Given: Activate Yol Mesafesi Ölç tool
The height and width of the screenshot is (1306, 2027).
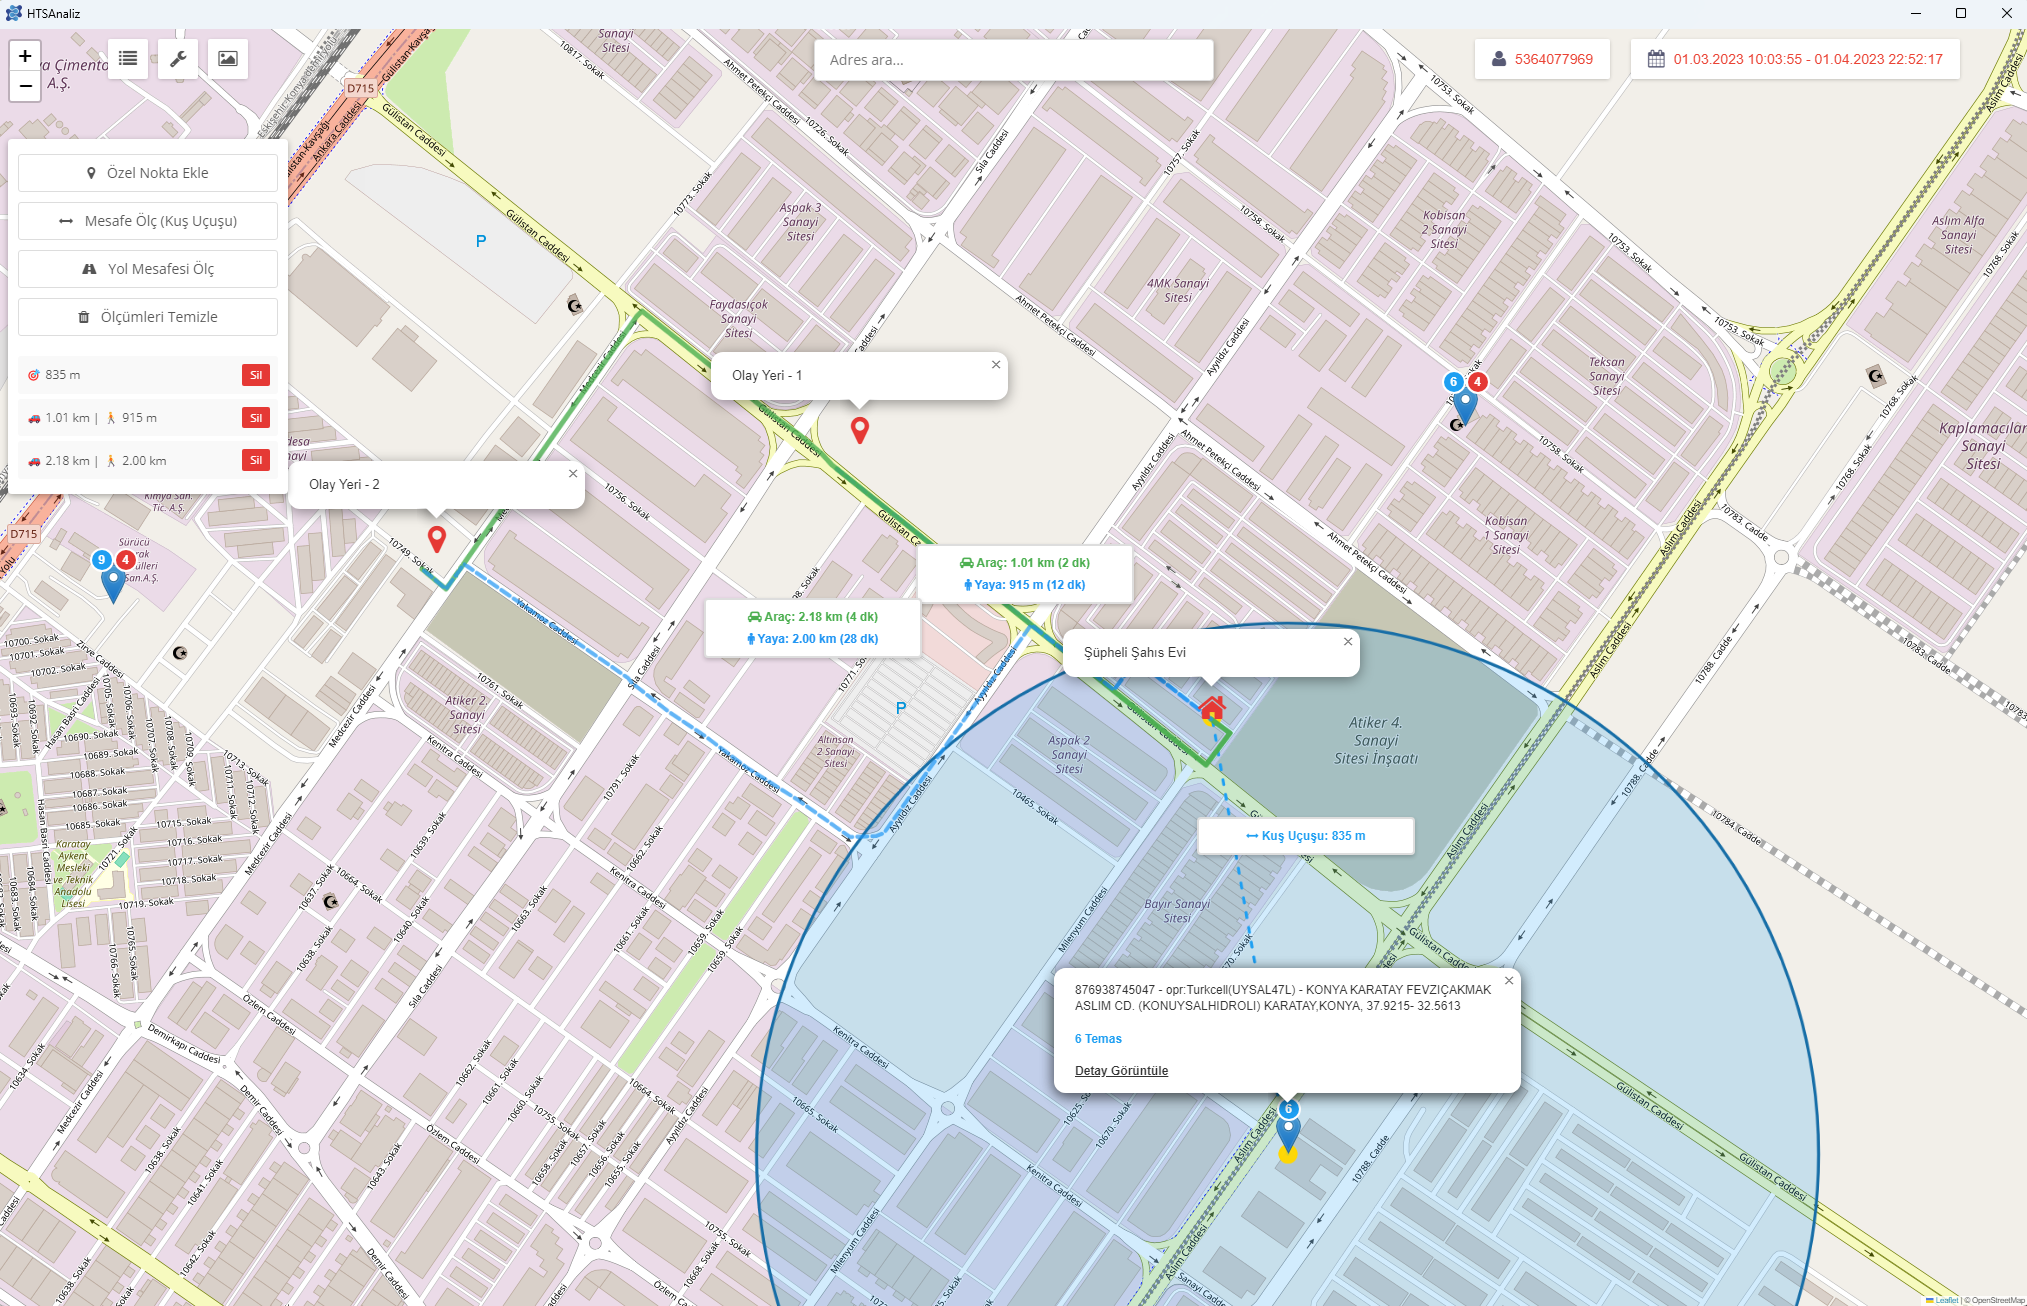Looking at the screenshot, I should [x=148, y=269].
